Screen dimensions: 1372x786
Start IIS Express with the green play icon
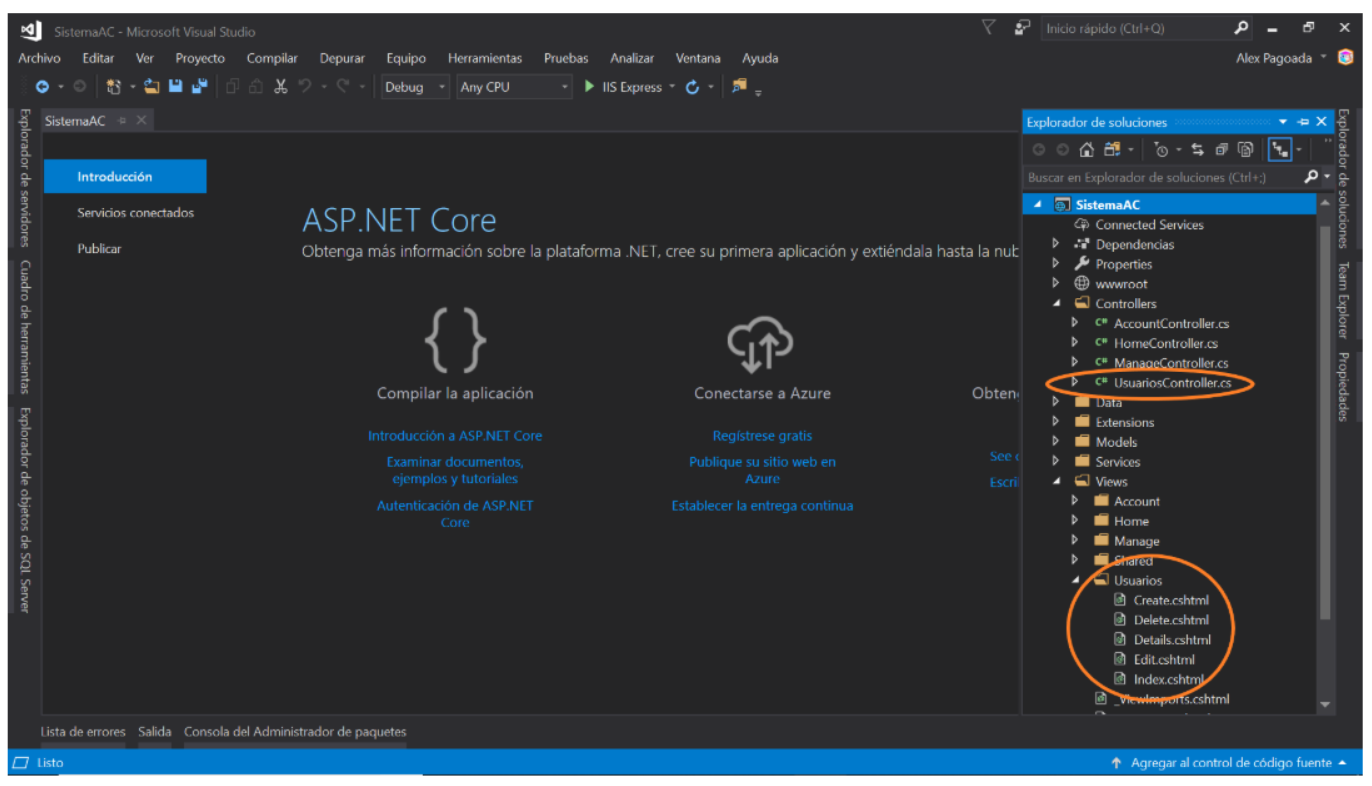(x=590, y=87)
